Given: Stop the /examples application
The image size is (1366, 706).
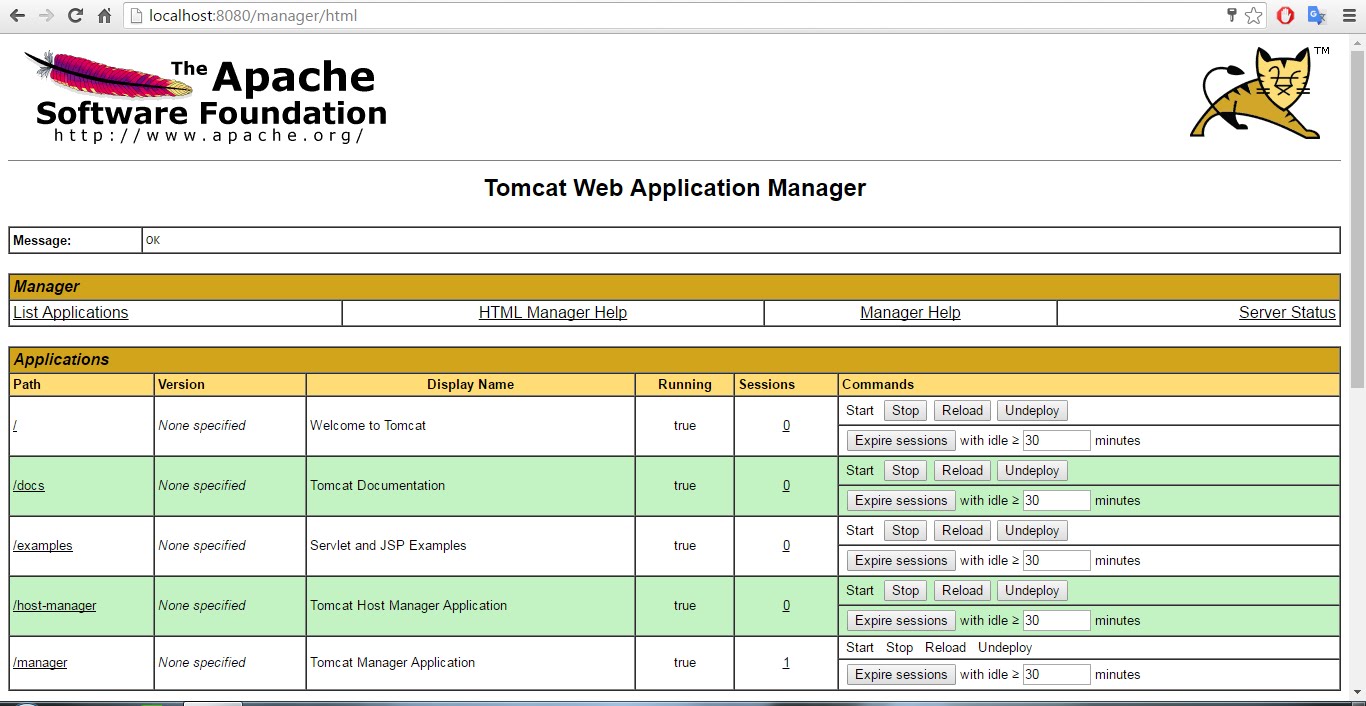Looking at the screenshot, I should 905,531.
